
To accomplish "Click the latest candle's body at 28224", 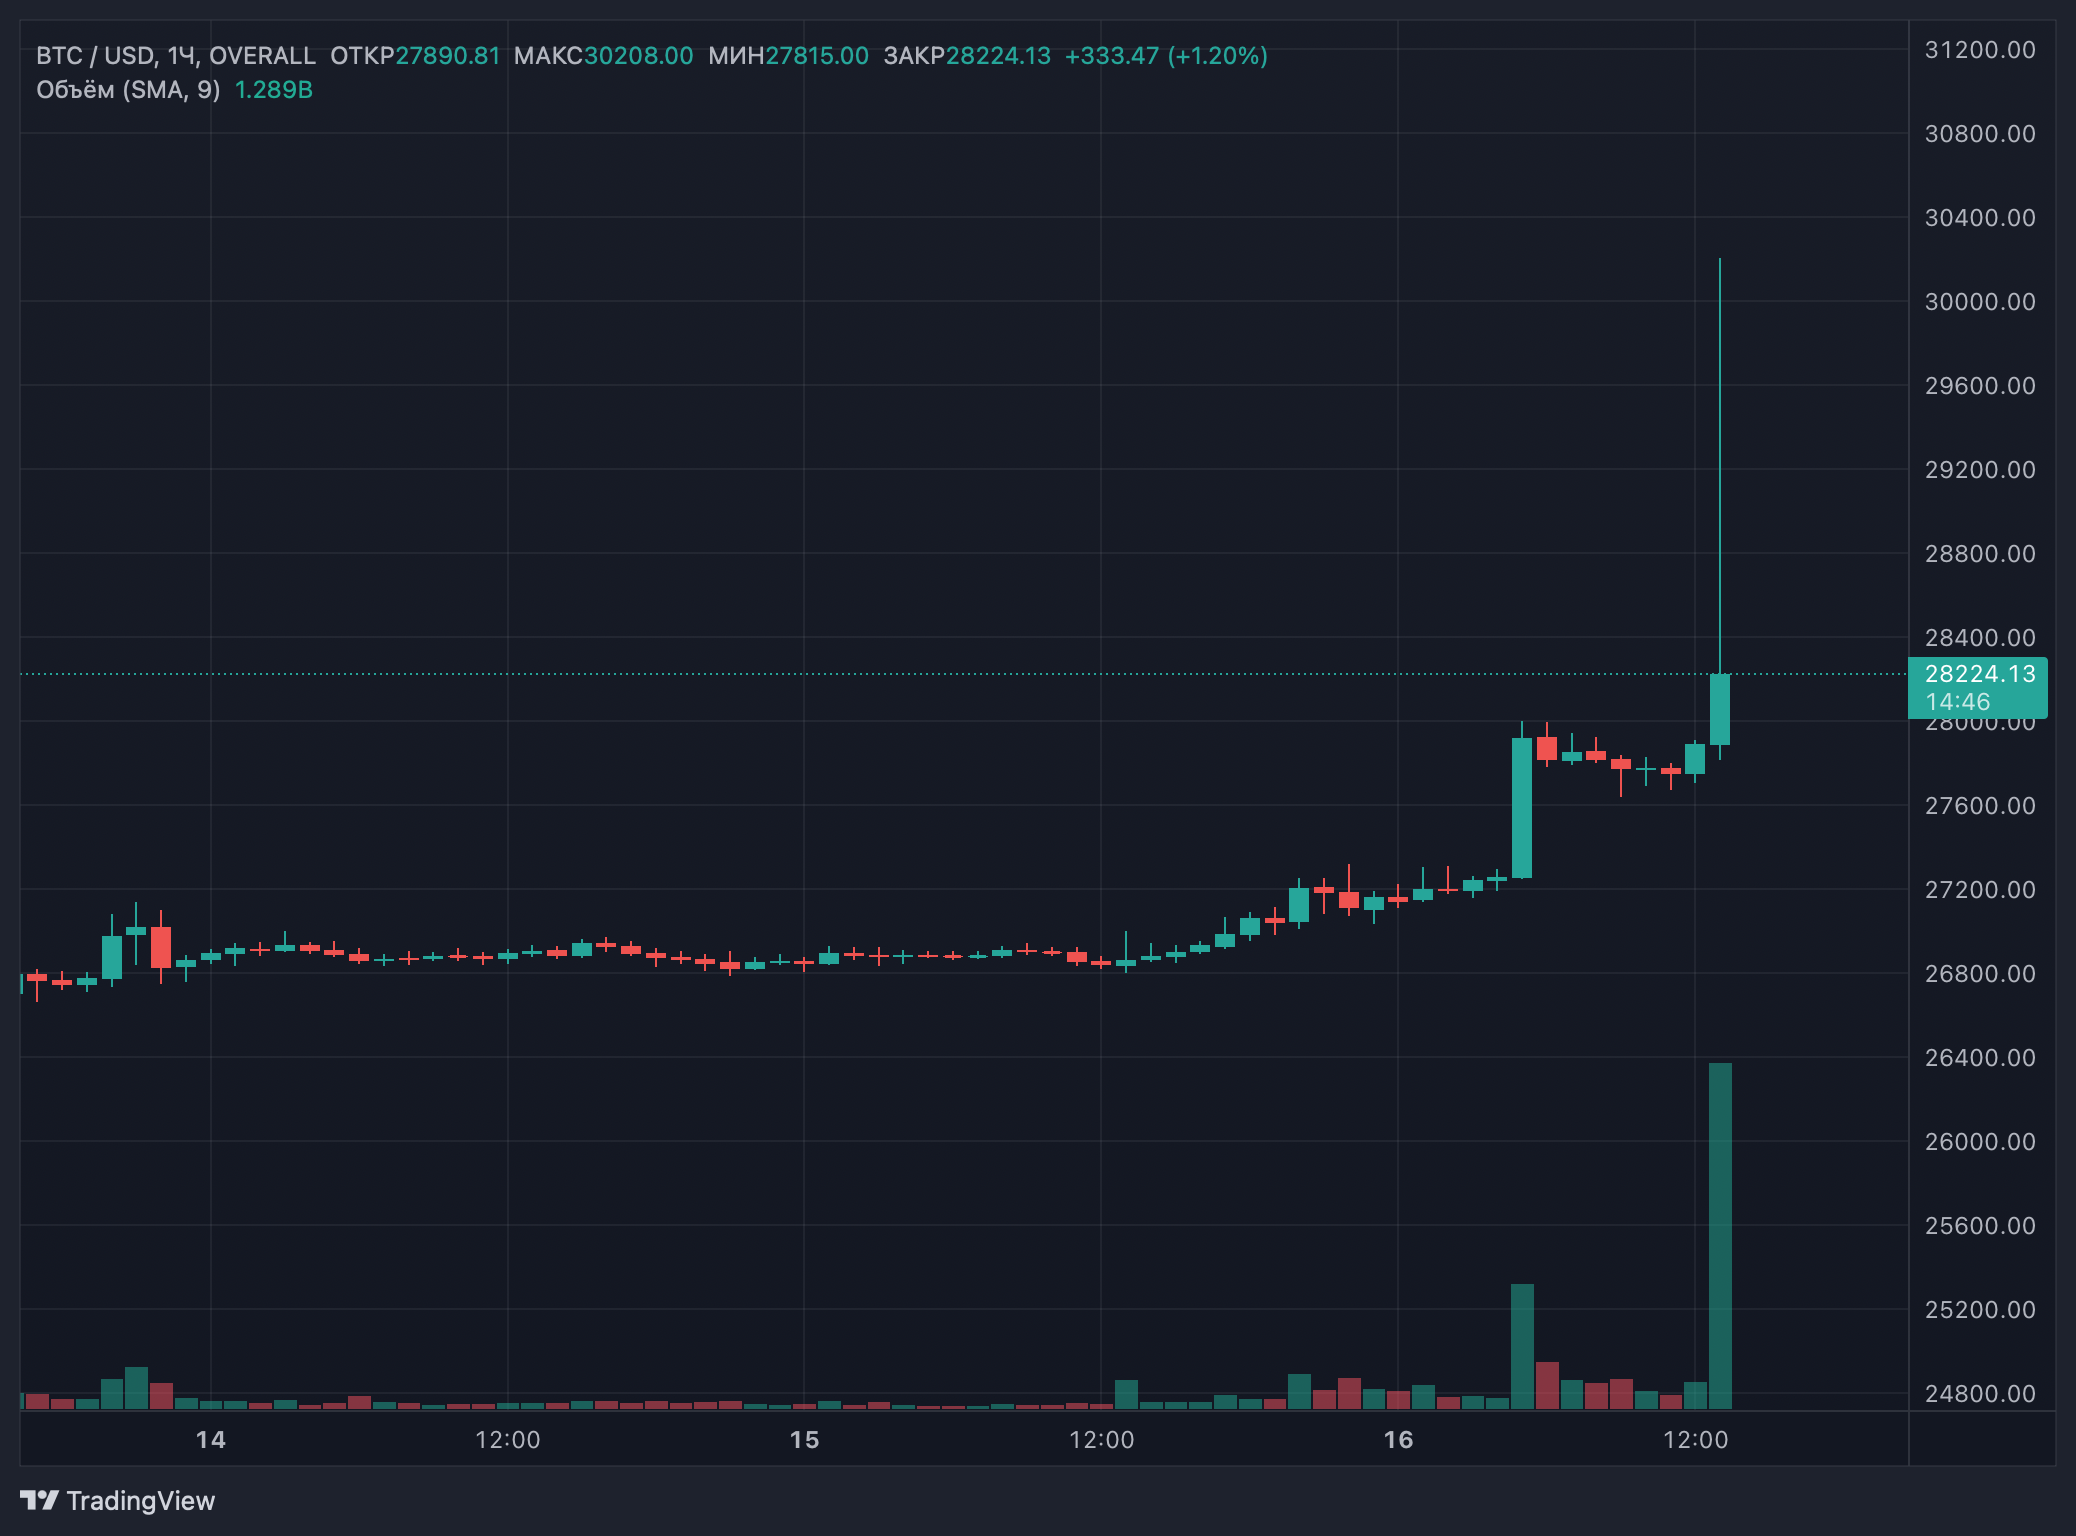I will point(1720,709).
